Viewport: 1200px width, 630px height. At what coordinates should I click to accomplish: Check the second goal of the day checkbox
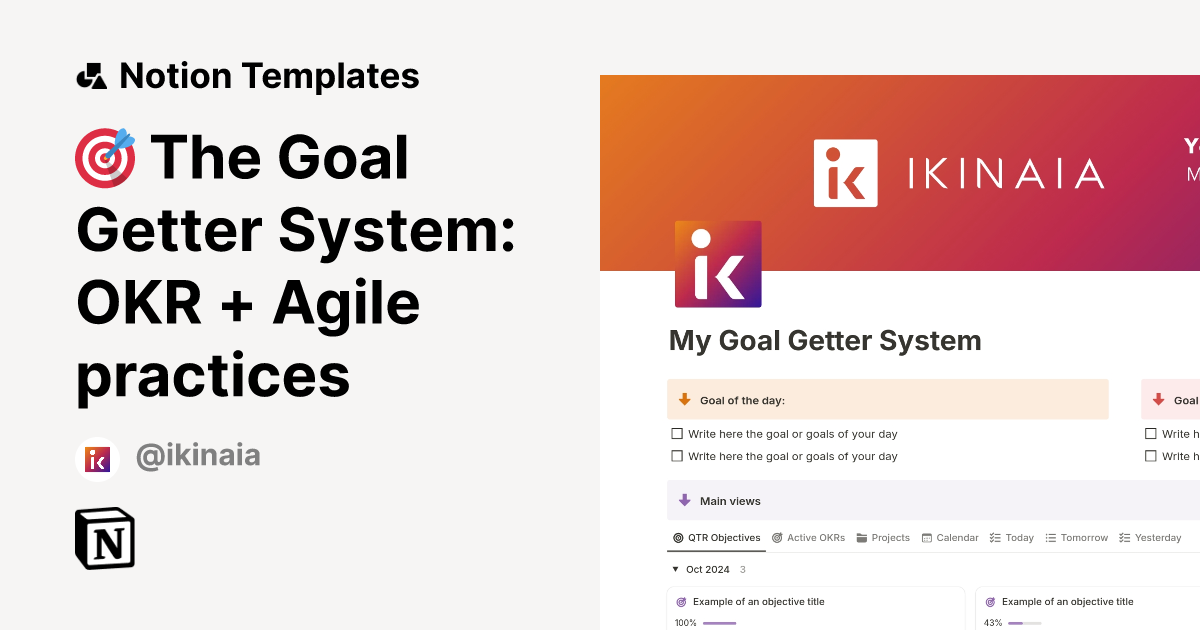click(677, 456)
